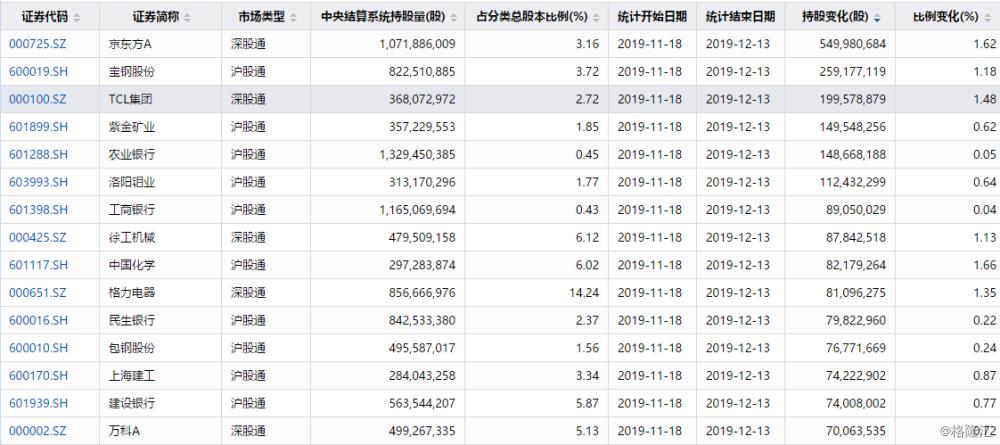Select the 建设银行 row name cell
Image resolution: width=1000 pixels, height=445 pixels.
[132, 403]
